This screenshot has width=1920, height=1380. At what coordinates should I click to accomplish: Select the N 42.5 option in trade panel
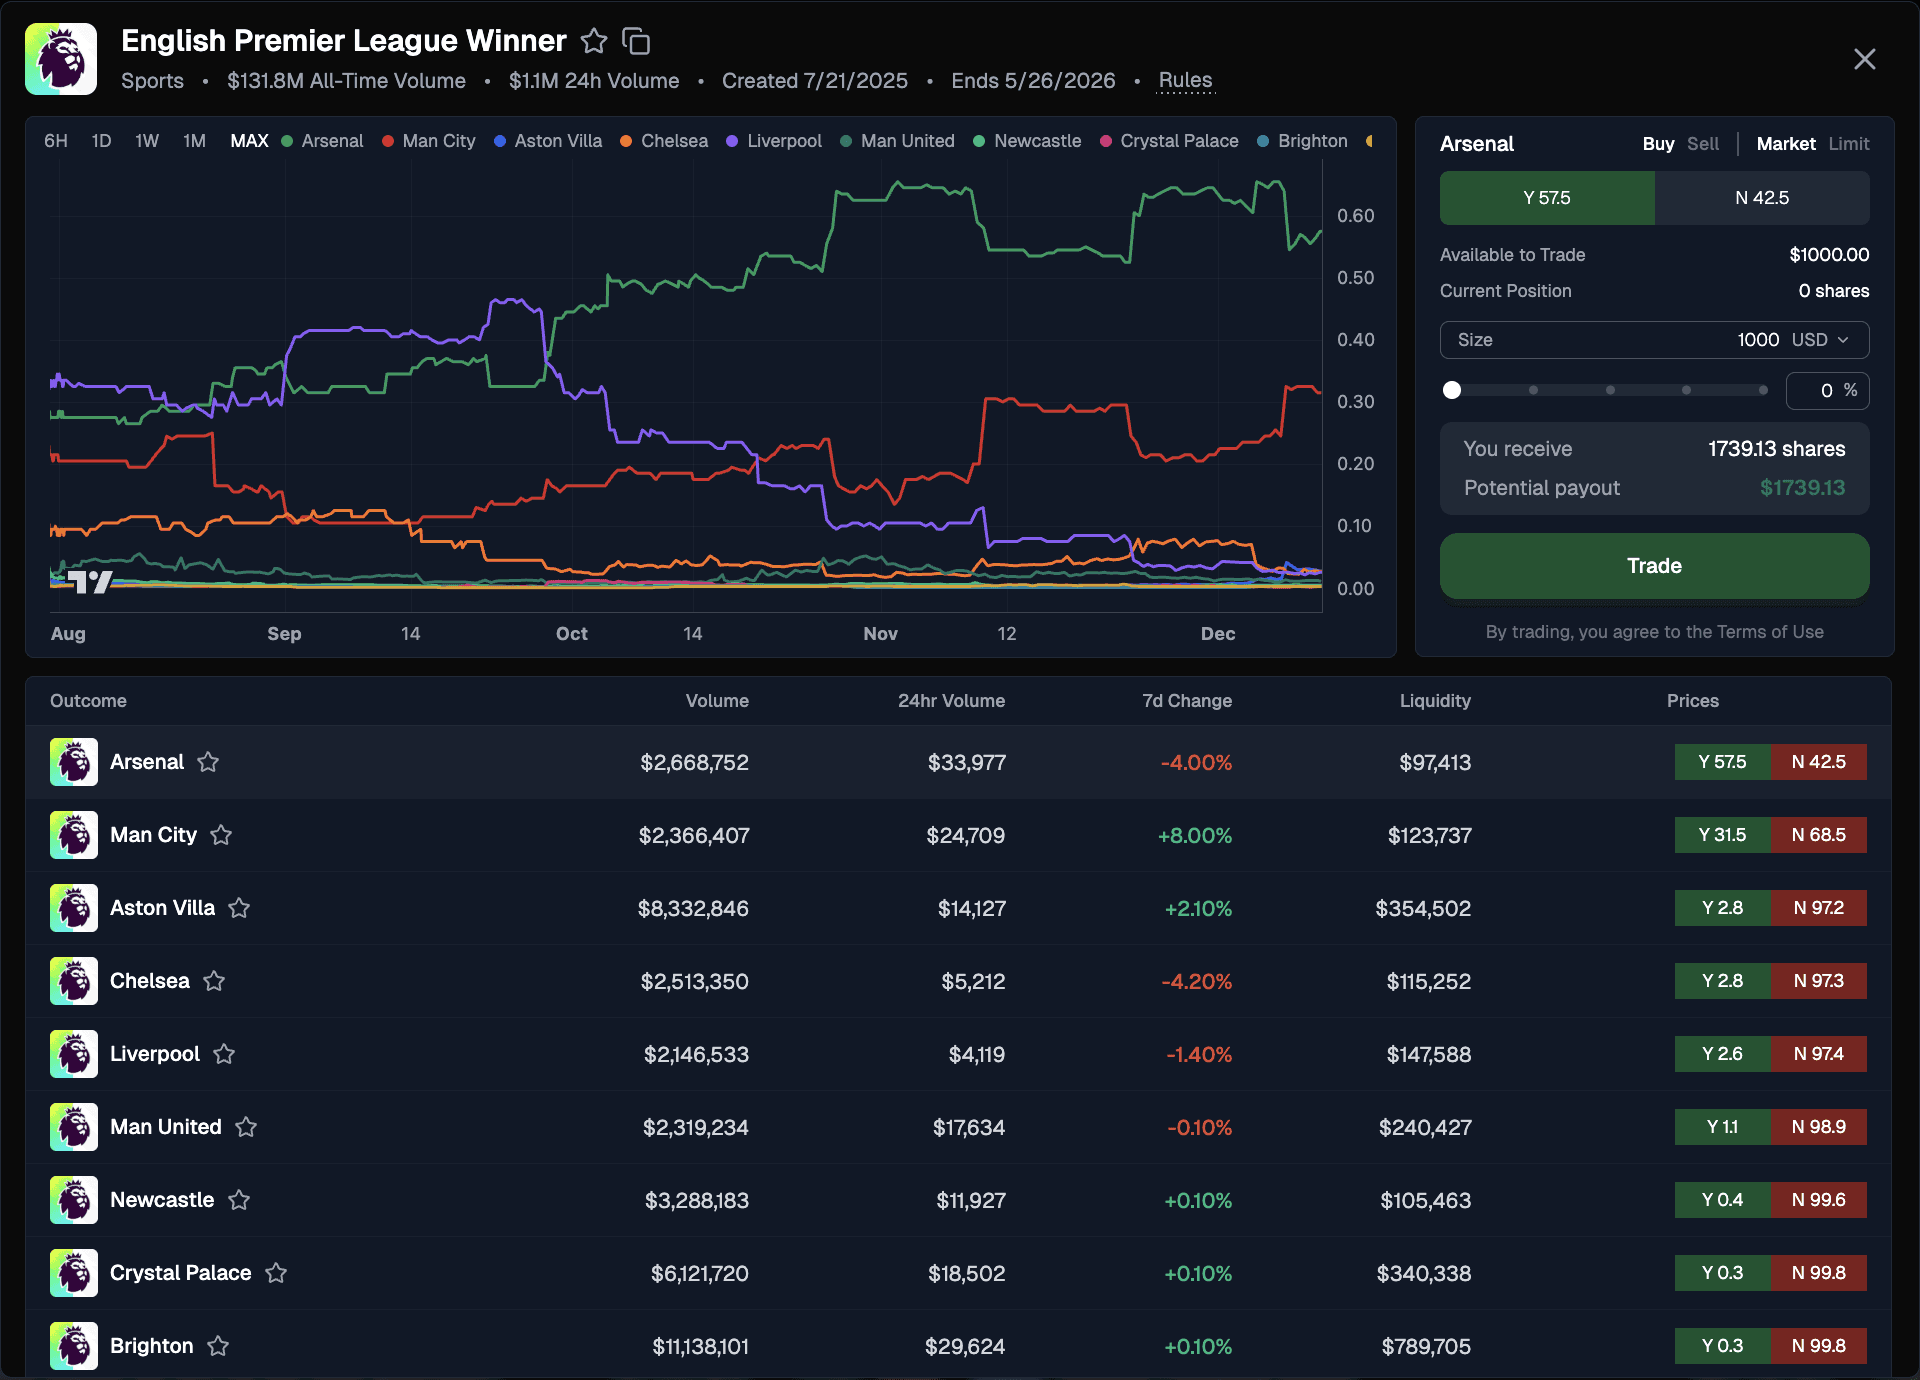[1761, 198]
